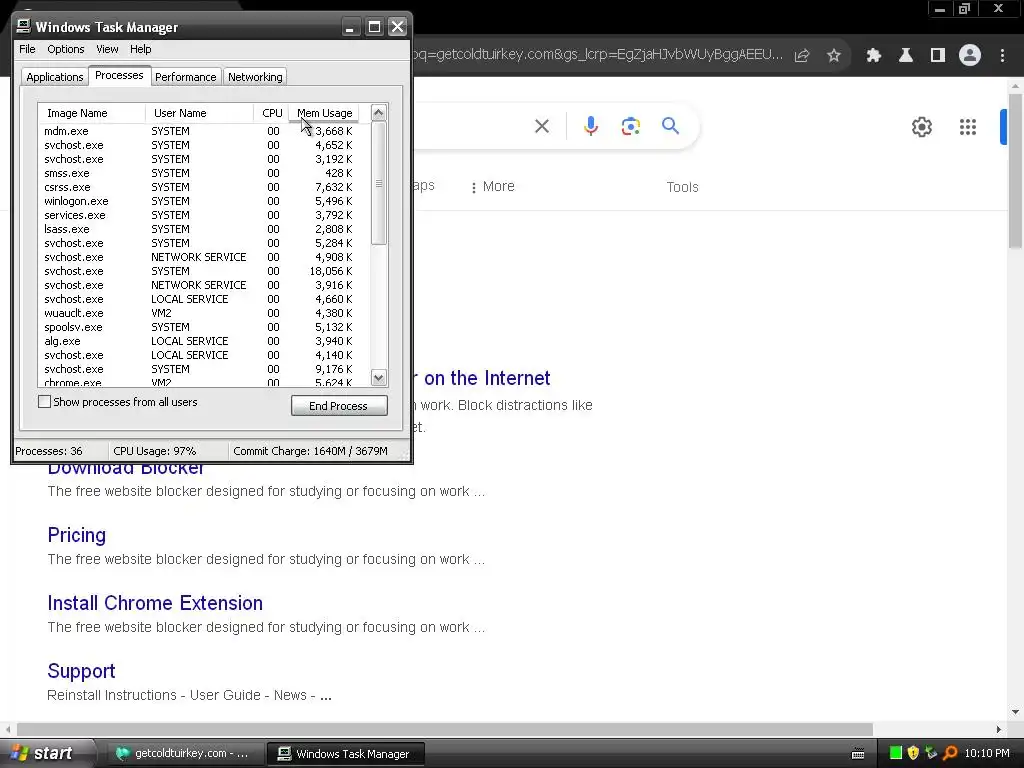
Task: Select the winlogon.exe process row
Action: (x=199, y=201)
